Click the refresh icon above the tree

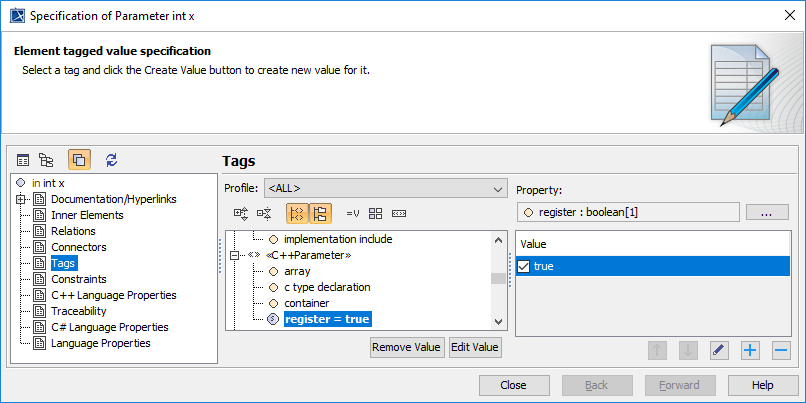pyautogui.click(x=111, y=159)
